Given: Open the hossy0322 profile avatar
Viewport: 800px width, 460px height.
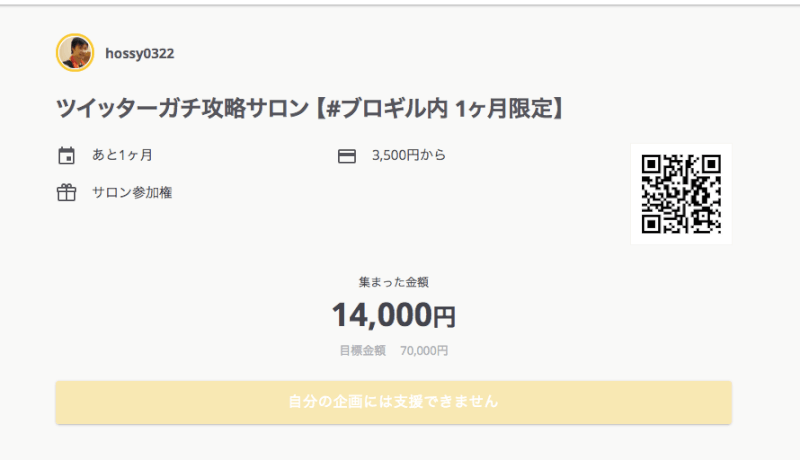Looking at the screenshot, I should (75, 53).
